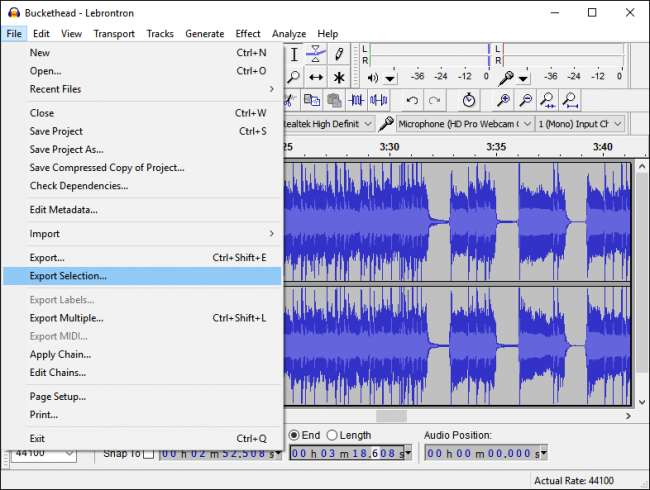Open the 1 (Mono) input channels dropdown
Viewport: 650px width, 490px height.
[x=580, y=123]
